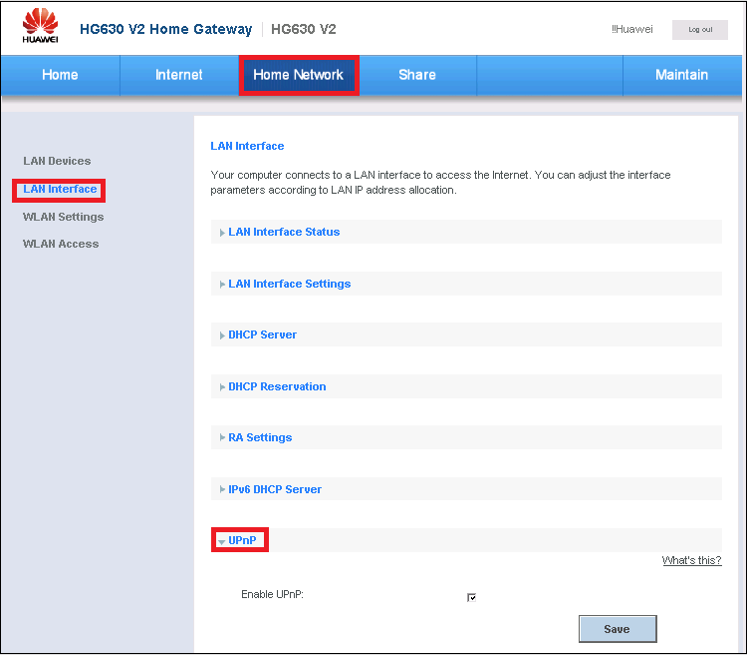Open WLAN Settings in sidebar
This screenshot has width=747, height=655.
pos(63,217)
